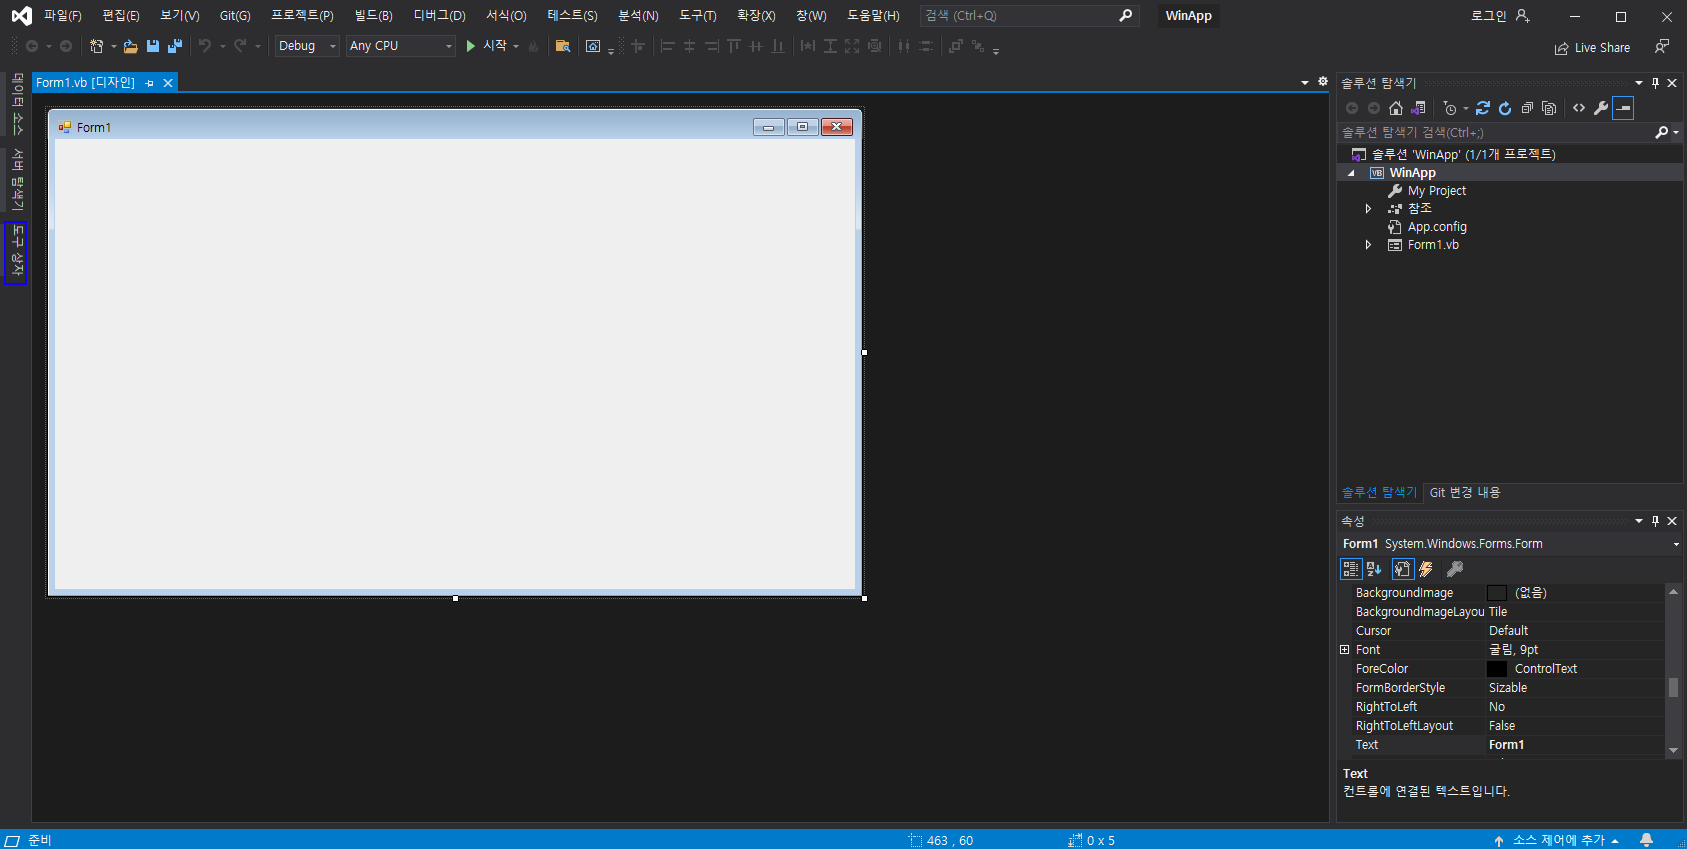The height and width of the screenshot is (849, 1687).
Task: Click the Properties wrench in Solution Explorer
Action: [1601, 108]
